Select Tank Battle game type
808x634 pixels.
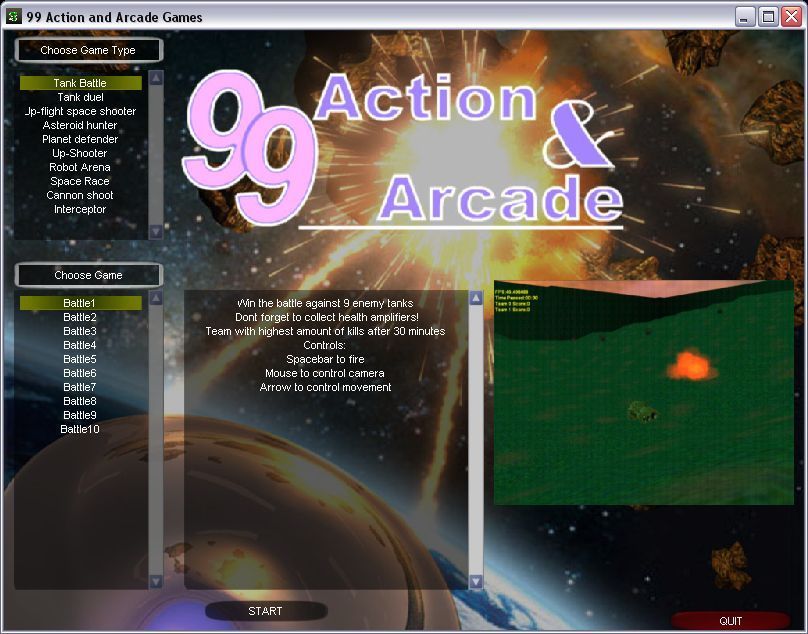pos(81,83)
